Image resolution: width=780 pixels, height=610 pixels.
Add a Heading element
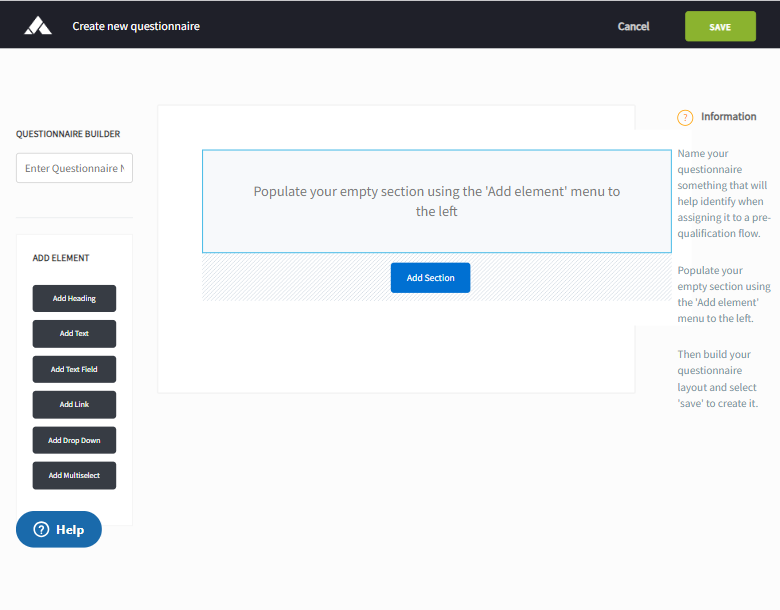click(74, 299)
